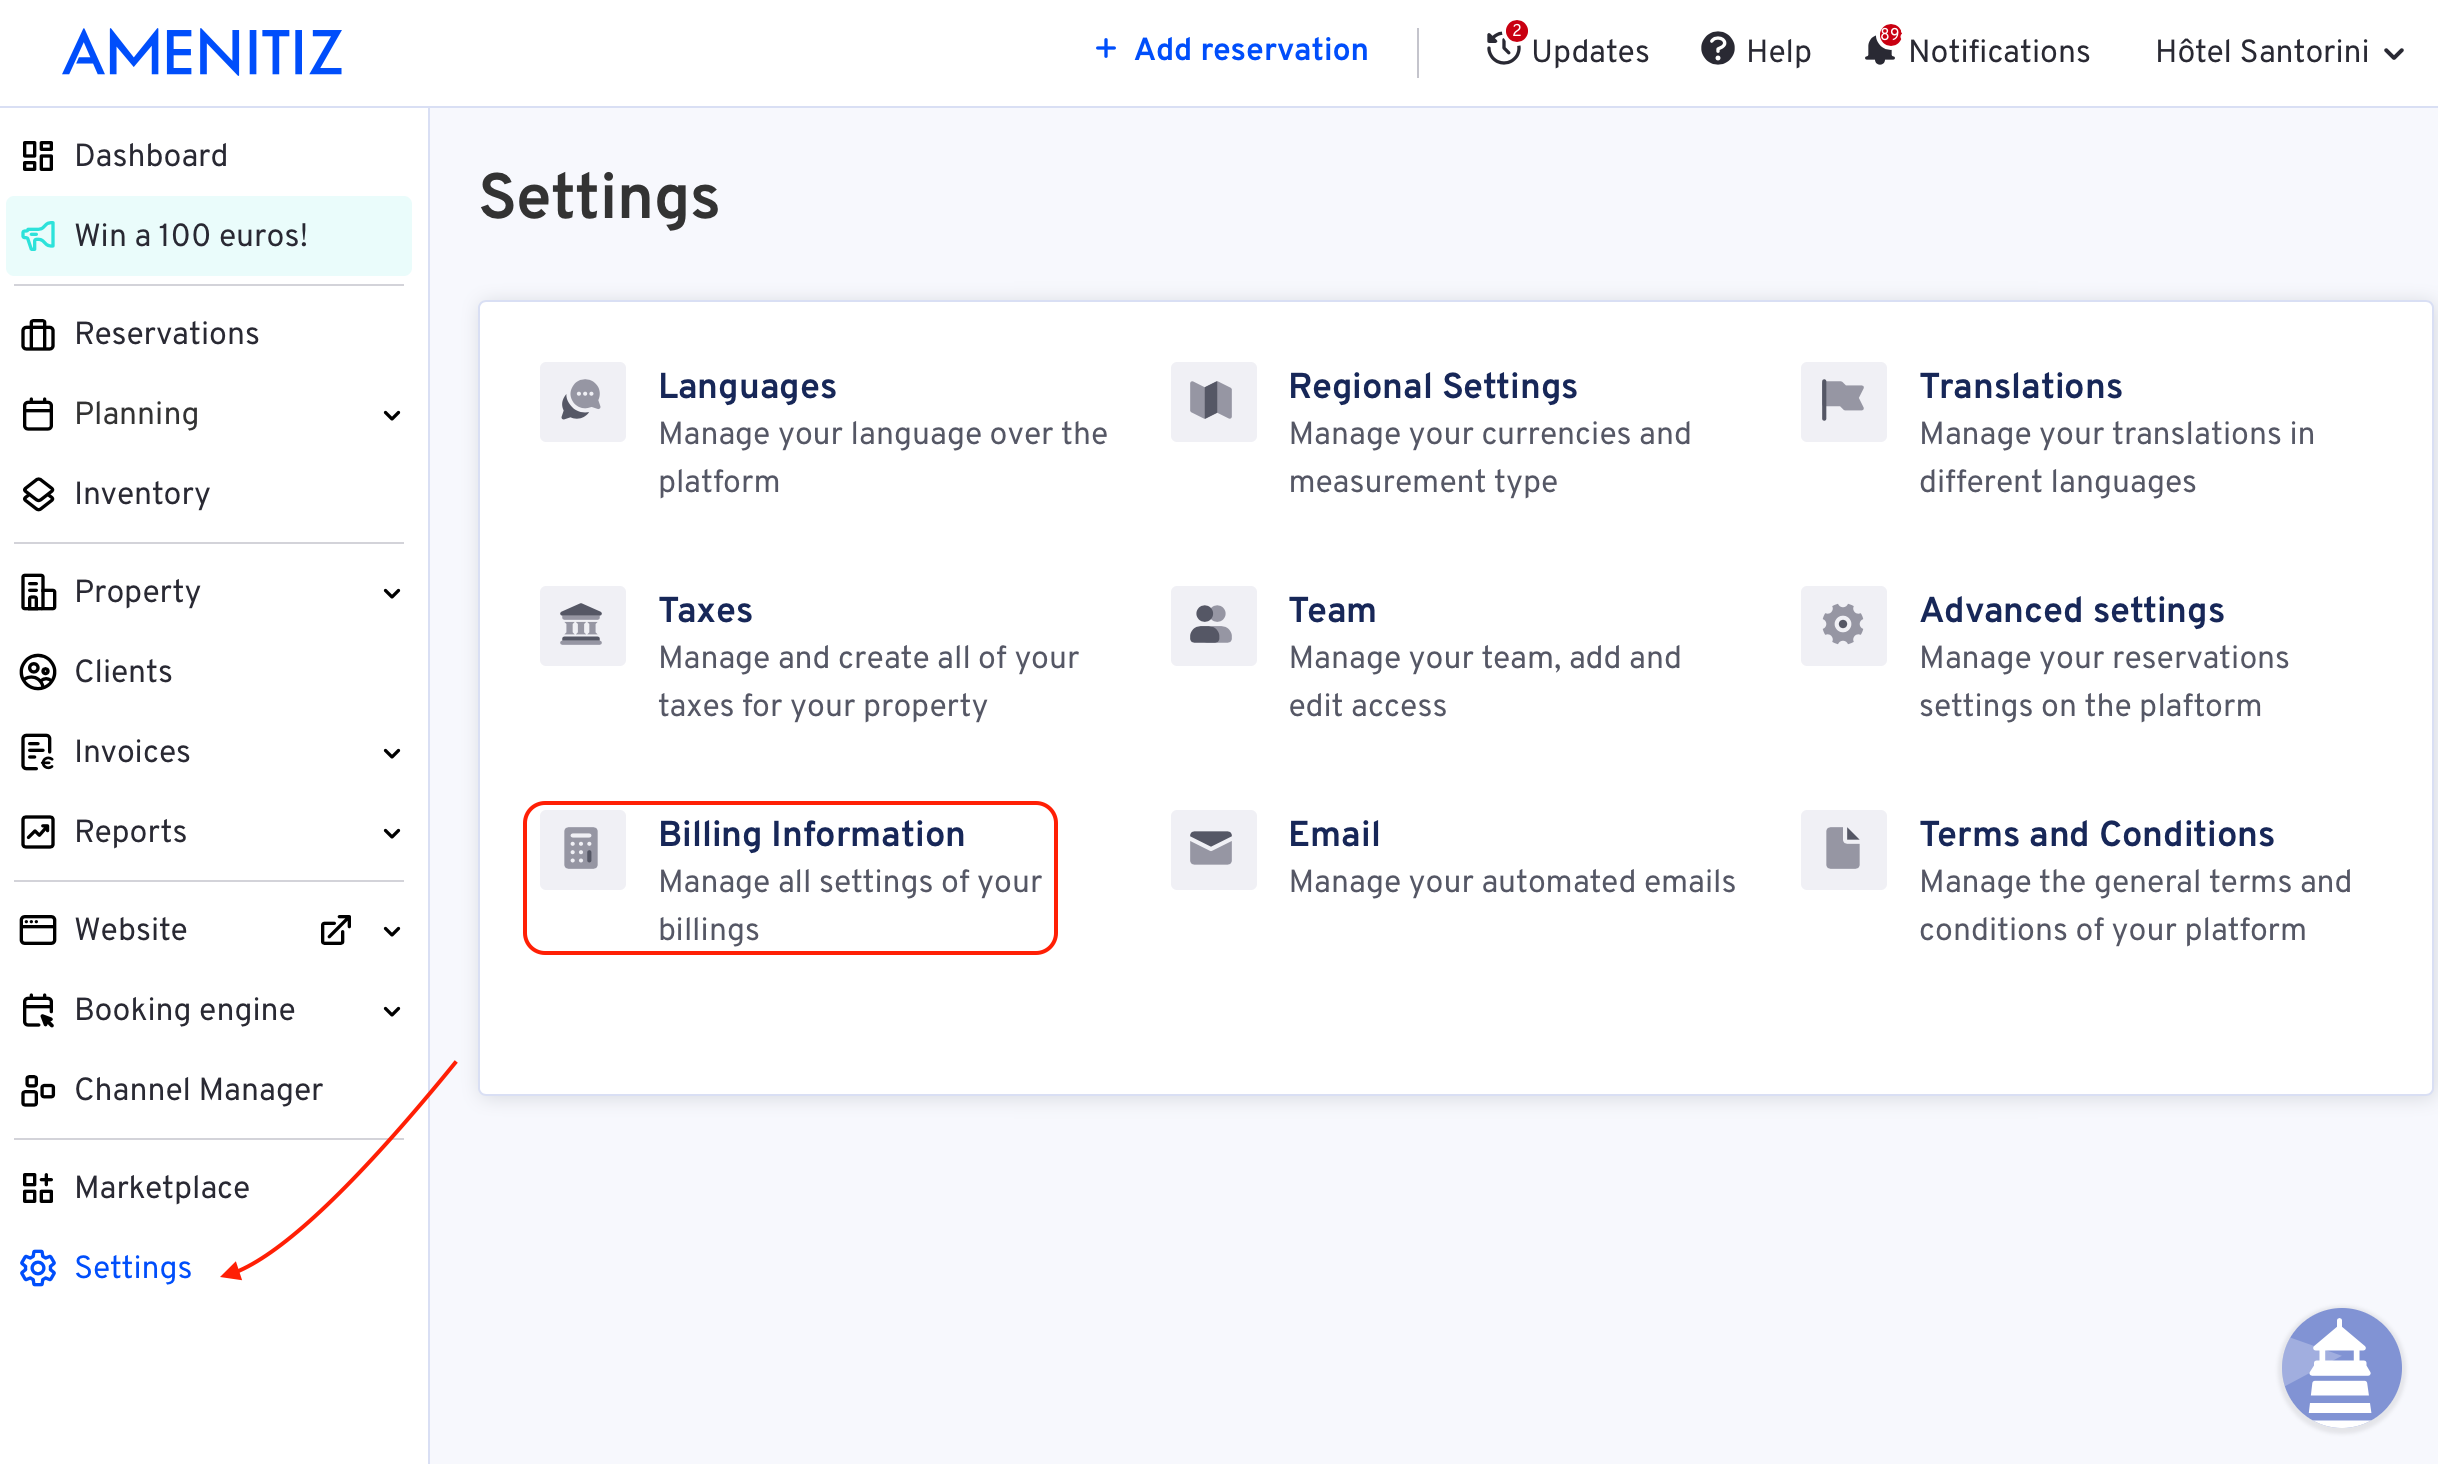Click the Planning calendar icon
Viewport: 2438px width, 1464px height.
(38, 414)
